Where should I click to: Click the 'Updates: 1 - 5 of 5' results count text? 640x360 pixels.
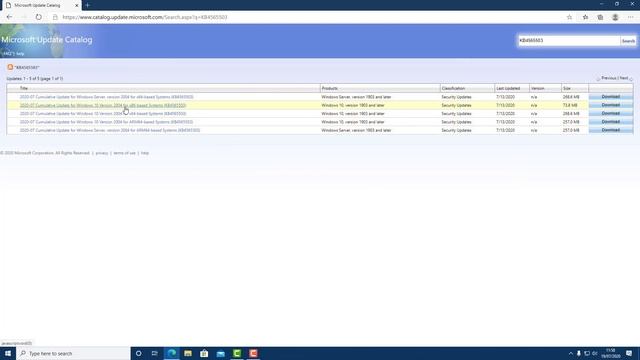[35, 78]
